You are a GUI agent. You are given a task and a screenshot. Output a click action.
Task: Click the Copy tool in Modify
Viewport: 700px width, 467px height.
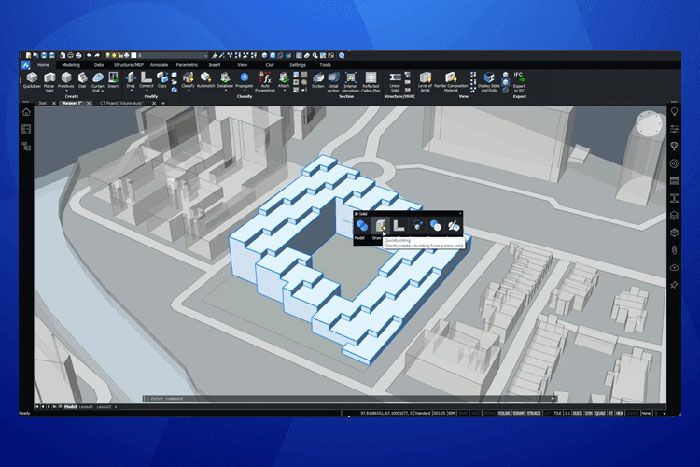pos(162,80)
